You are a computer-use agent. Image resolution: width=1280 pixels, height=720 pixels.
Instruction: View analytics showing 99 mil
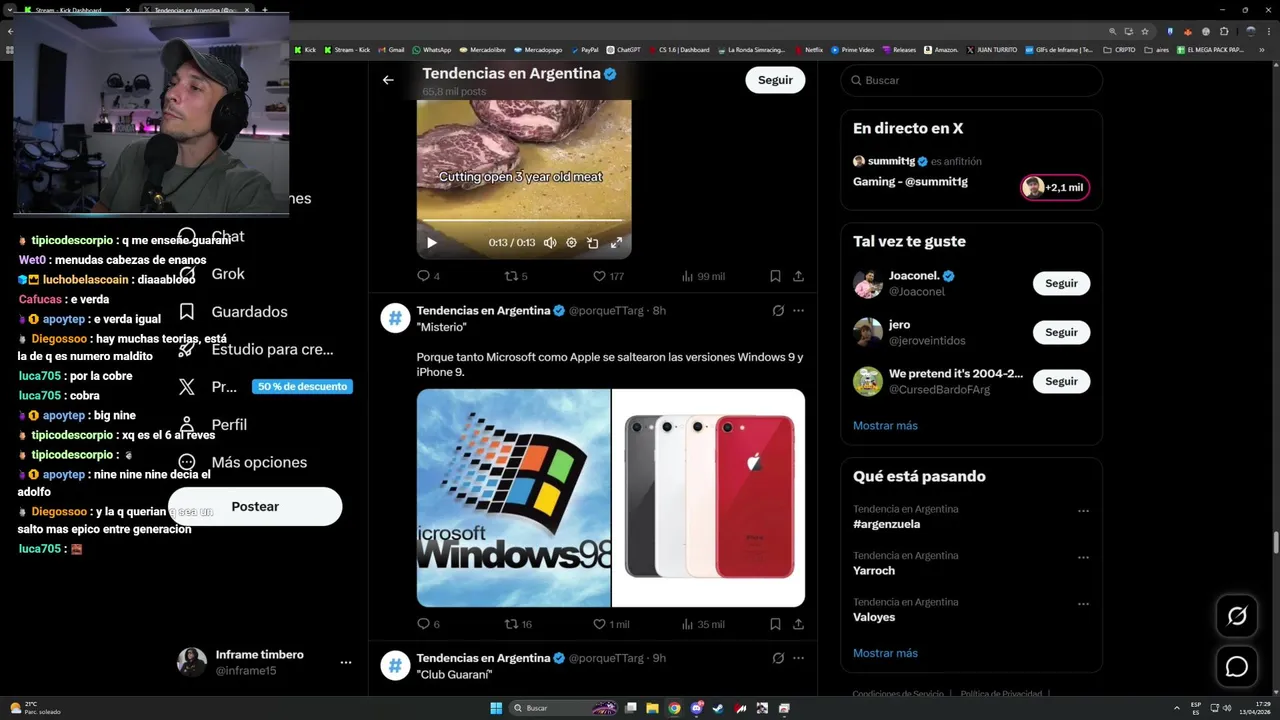click(x=703, y=276)
